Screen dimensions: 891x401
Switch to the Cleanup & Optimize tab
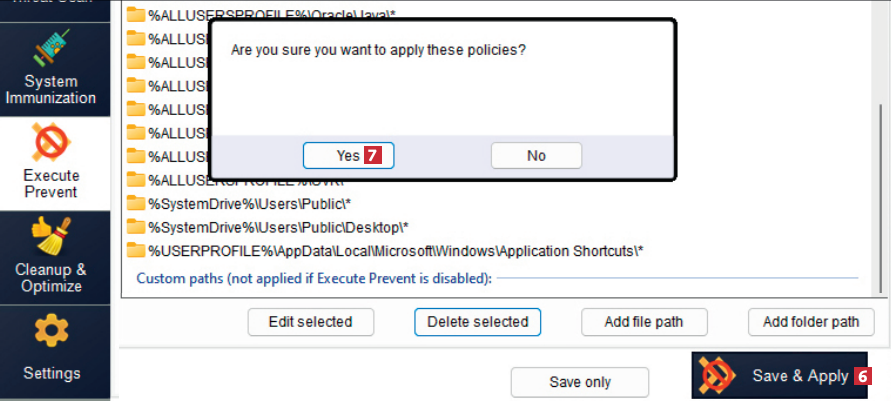(51, 277)
